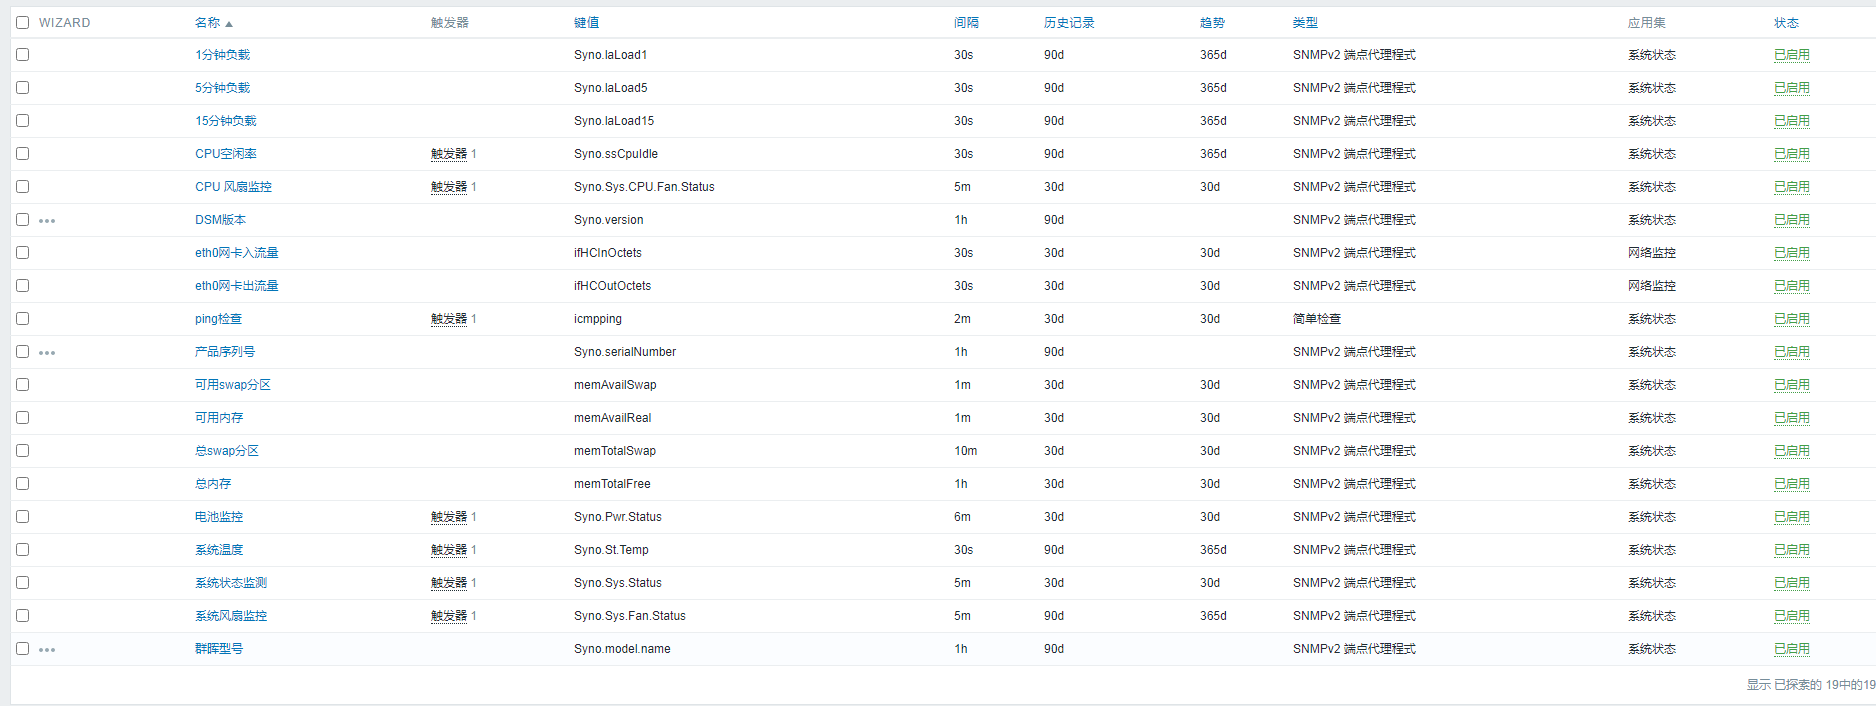
Task: Click key text Syno.model.name
Action: 622,649
